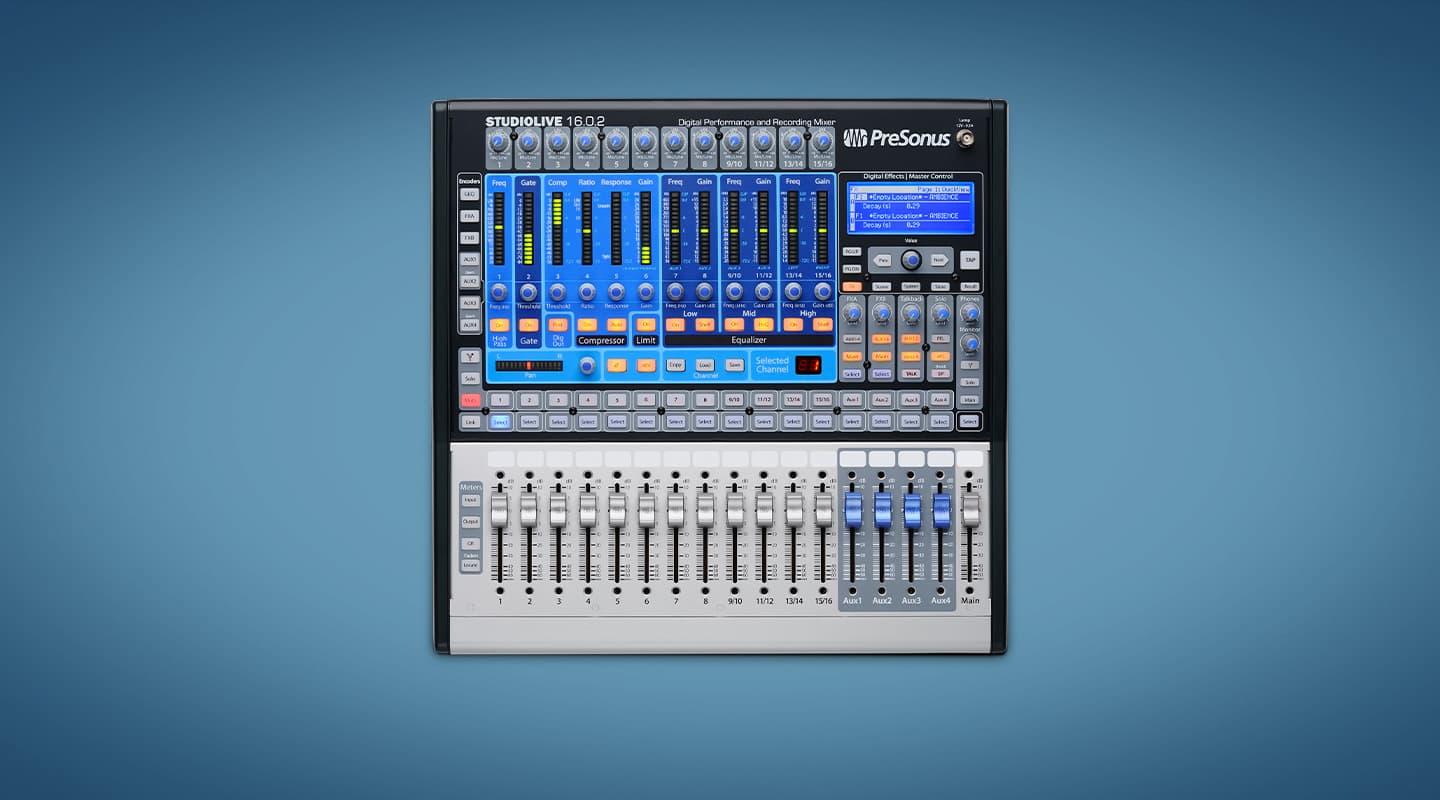Toggle the High Pass On button
This screenshot has width=1440, height=800.
click(499, 324)
